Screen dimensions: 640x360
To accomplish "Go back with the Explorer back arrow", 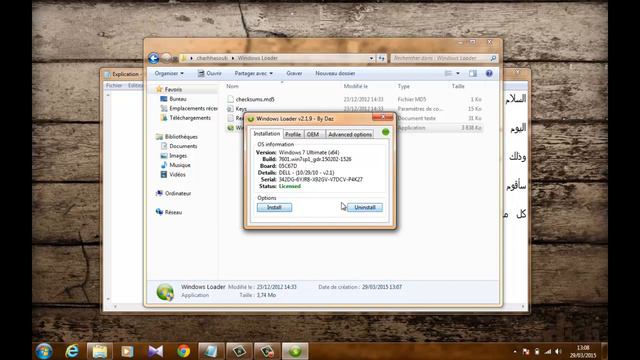I will pos(153,58).
